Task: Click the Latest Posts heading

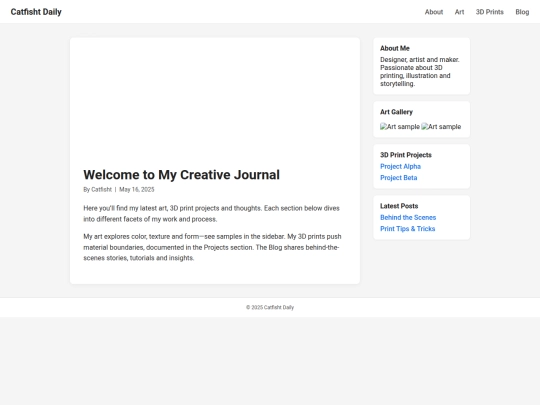Action: [399, 206]
